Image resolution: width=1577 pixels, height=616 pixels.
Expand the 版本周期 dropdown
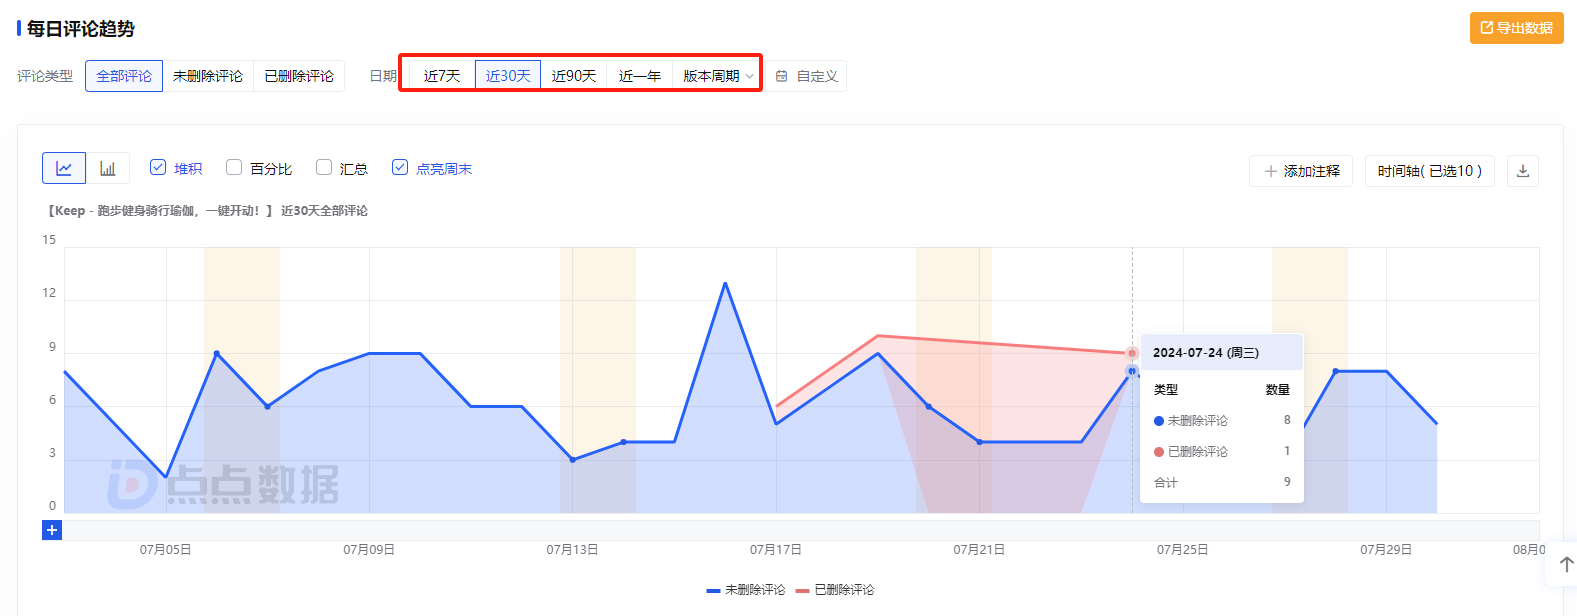point(717,76)
